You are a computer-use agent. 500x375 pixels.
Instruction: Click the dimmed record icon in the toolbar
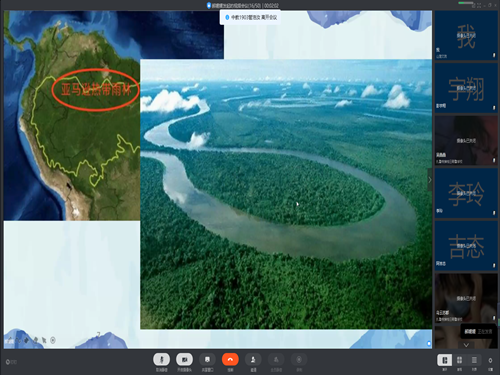pyautogui.click(x=299, y=360)
